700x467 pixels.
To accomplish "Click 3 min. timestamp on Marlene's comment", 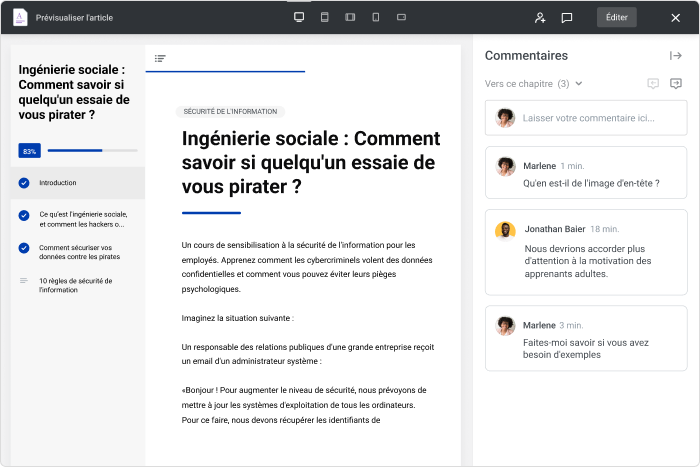I will coord(571,325).
